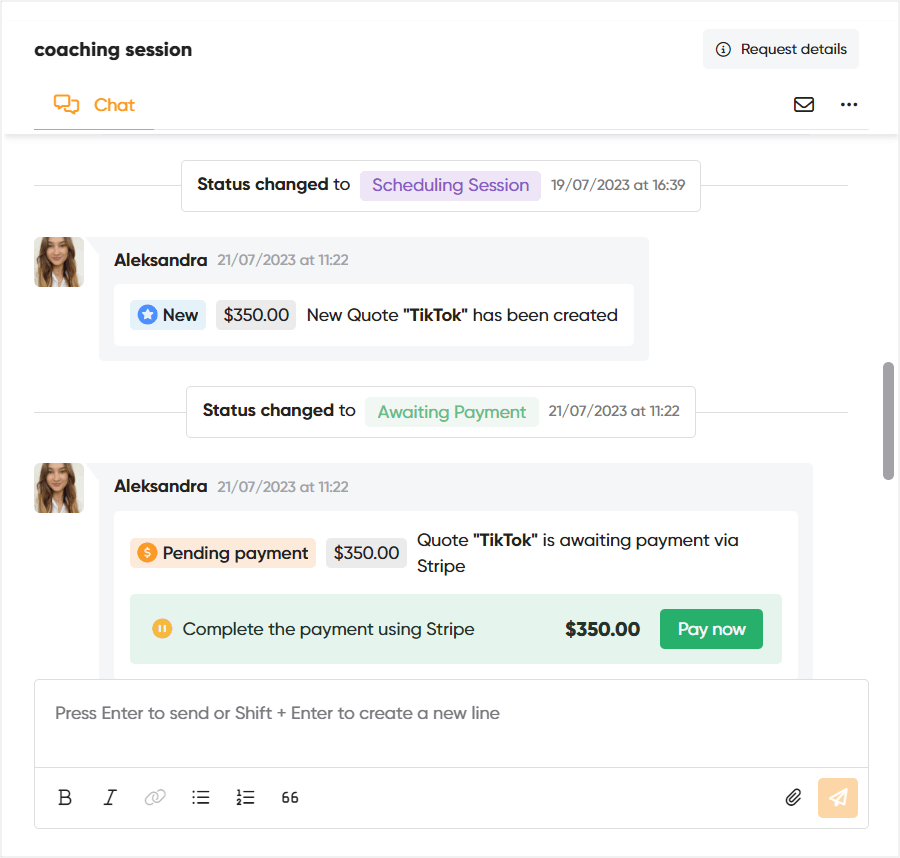This screenshot has height=858, width=900.
Task: Open the Request details panel
Action: 781,49
